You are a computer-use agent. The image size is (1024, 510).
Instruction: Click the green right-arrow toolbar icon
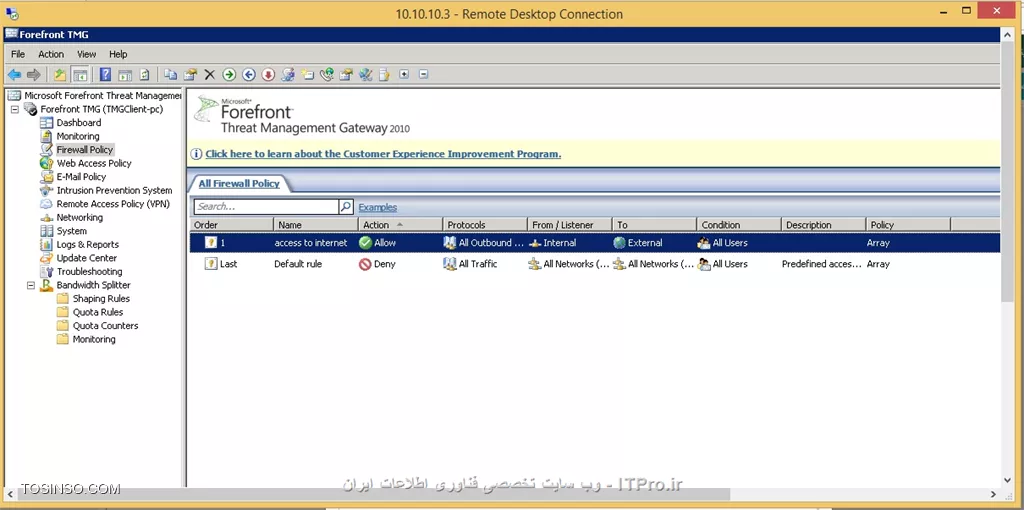229,74
